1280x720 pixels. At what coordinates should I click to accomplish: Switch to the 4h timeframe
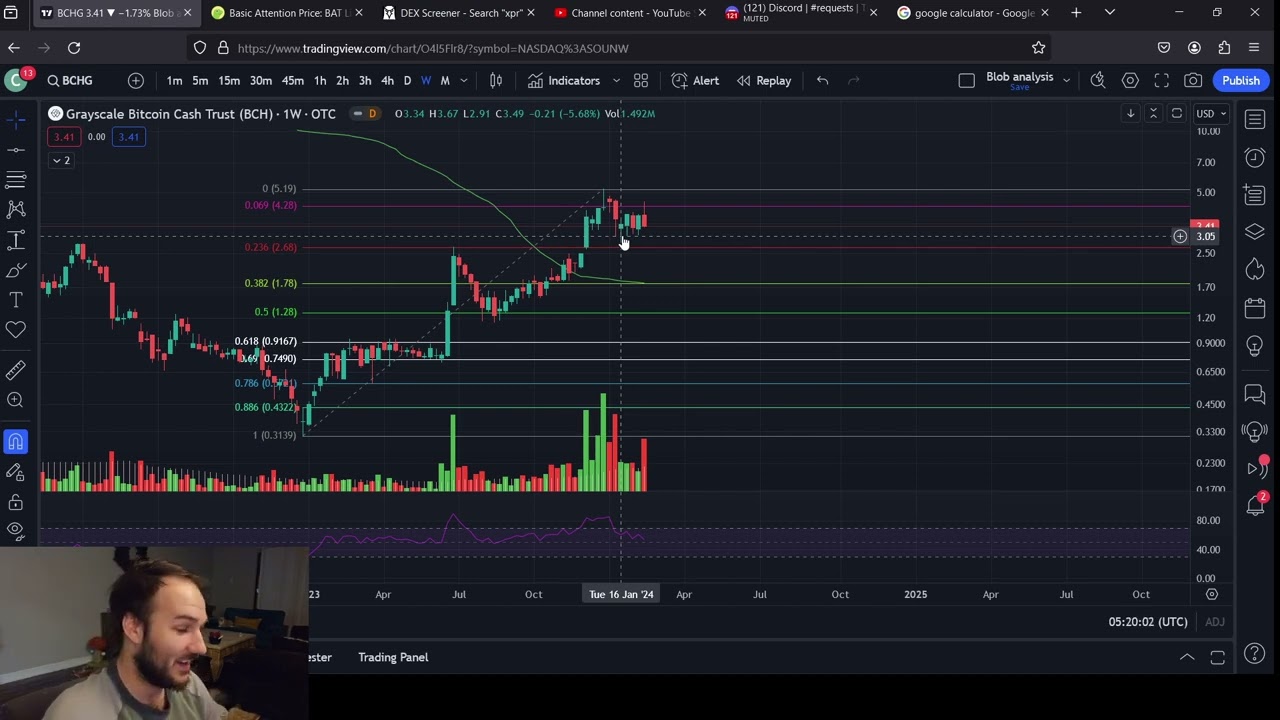(x=387, y=81)
